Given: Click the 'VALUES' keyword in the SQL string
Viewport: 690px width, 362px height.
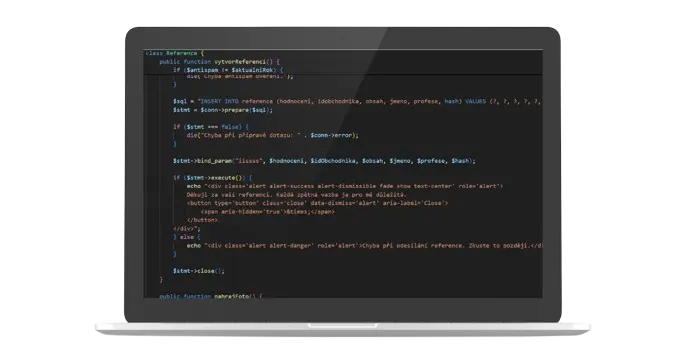Looking at the screenshot, I should tap(475, 102).
